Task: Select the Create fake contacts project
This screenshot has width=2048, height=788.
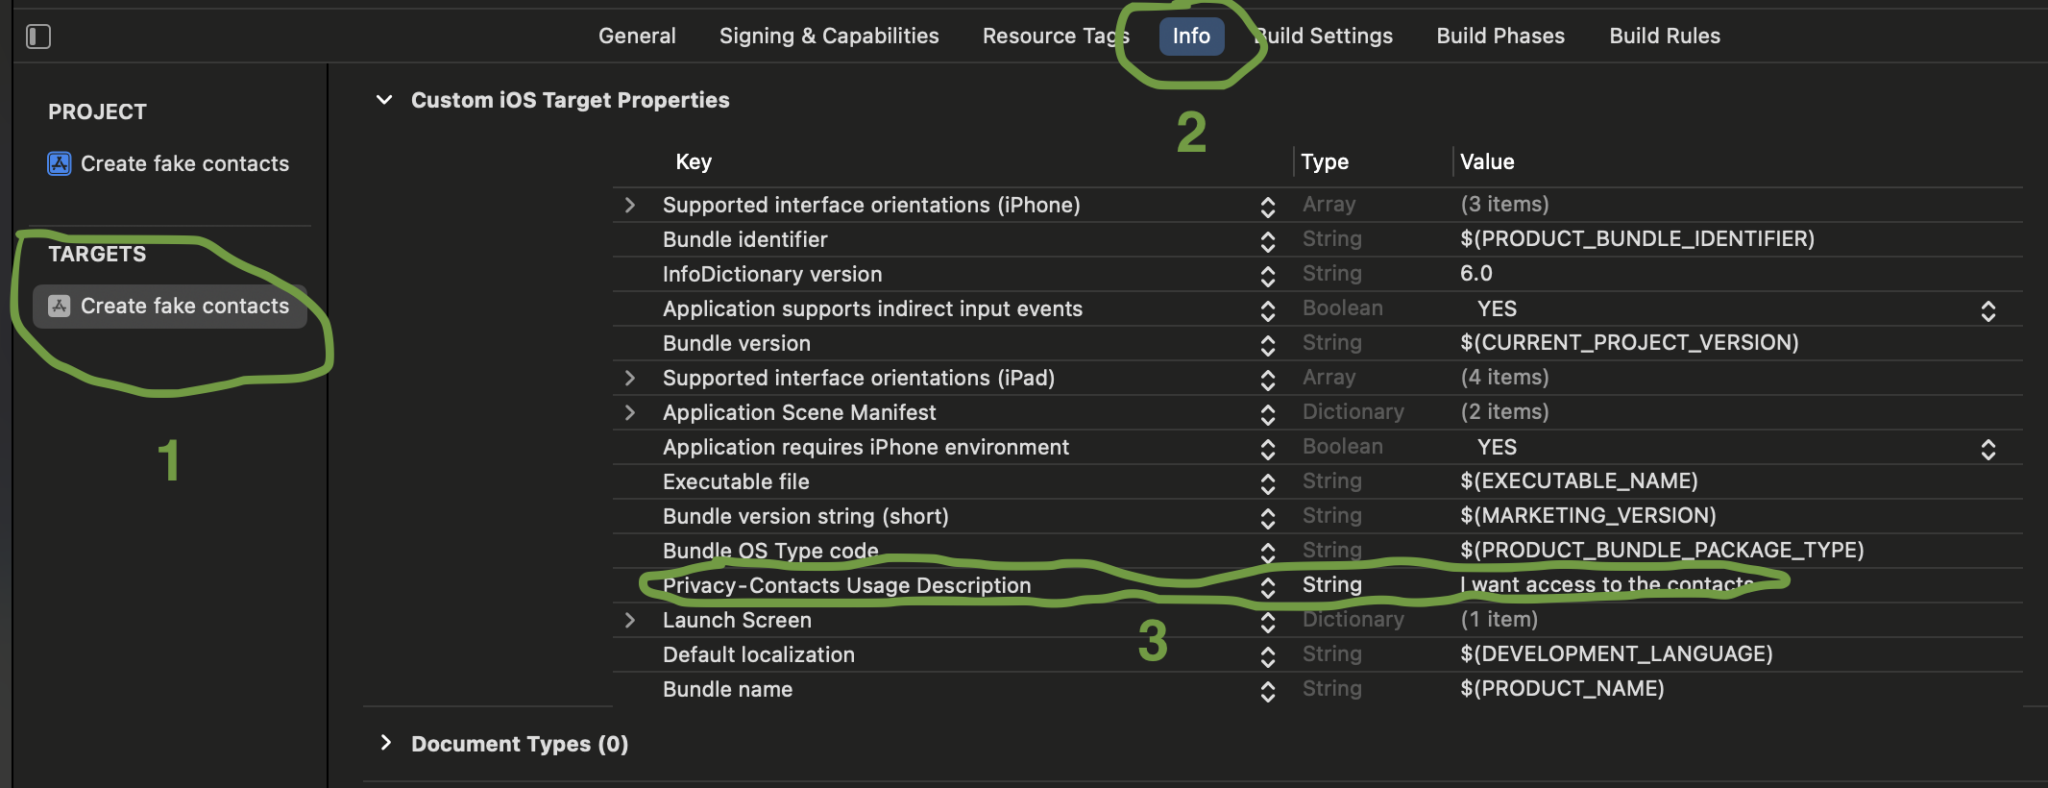Action: [185, 163]
